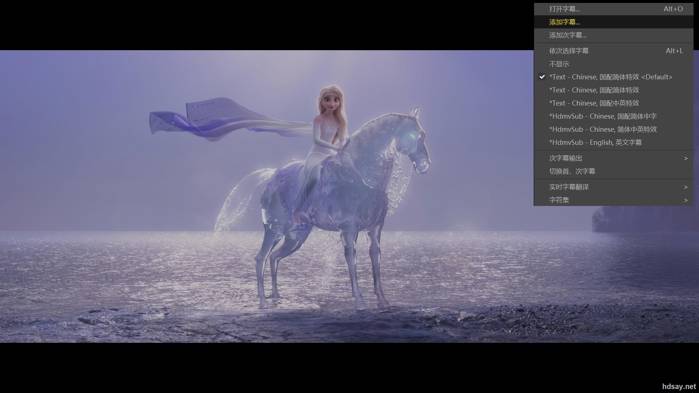Image resolution: width=699 pixels, height=393 pixels.
Task: Expand the 实时字幕翻译 submenu arrow
Action: 686,187
